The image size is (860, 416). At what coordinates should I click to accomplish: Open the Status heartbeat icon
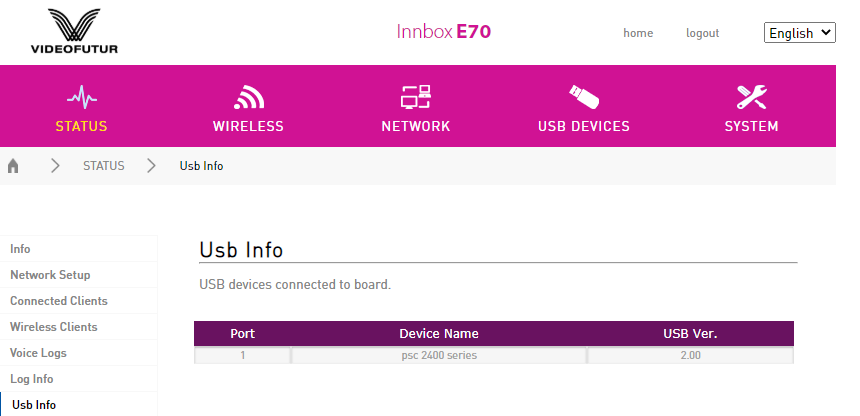81,97
